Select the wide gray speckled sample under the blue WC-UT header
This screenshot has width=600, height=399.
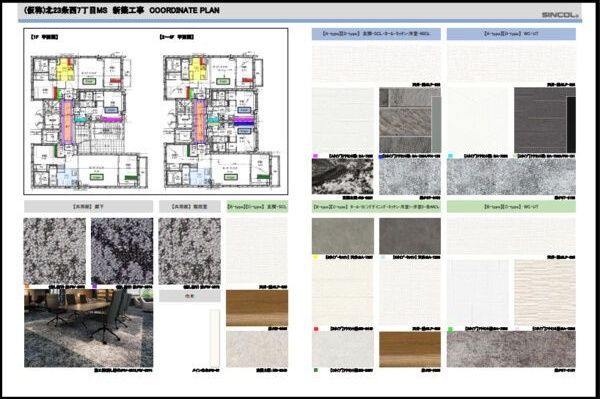(x=511, y=176)
